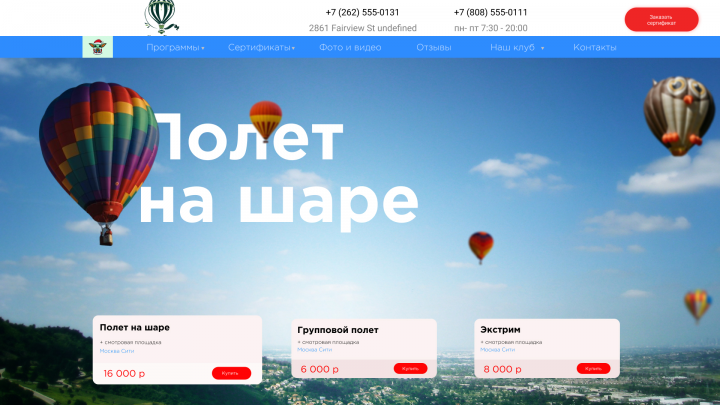This screenshot has height=405, width=720.
Task: Go to Фото и видео page
Action: [350, 47]
